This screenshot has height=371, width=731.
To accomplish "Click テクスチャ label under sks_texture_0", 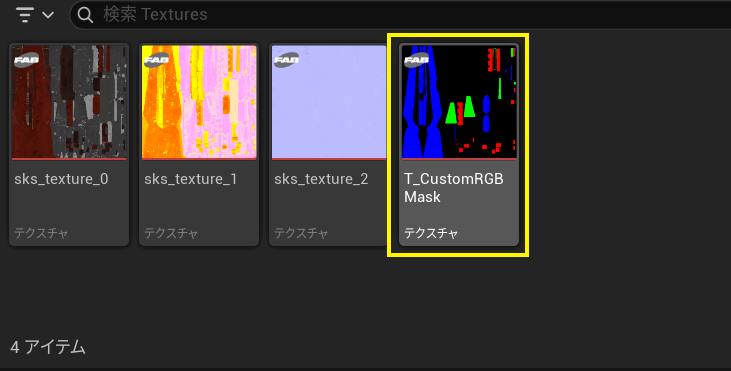I will pos(41,233).
